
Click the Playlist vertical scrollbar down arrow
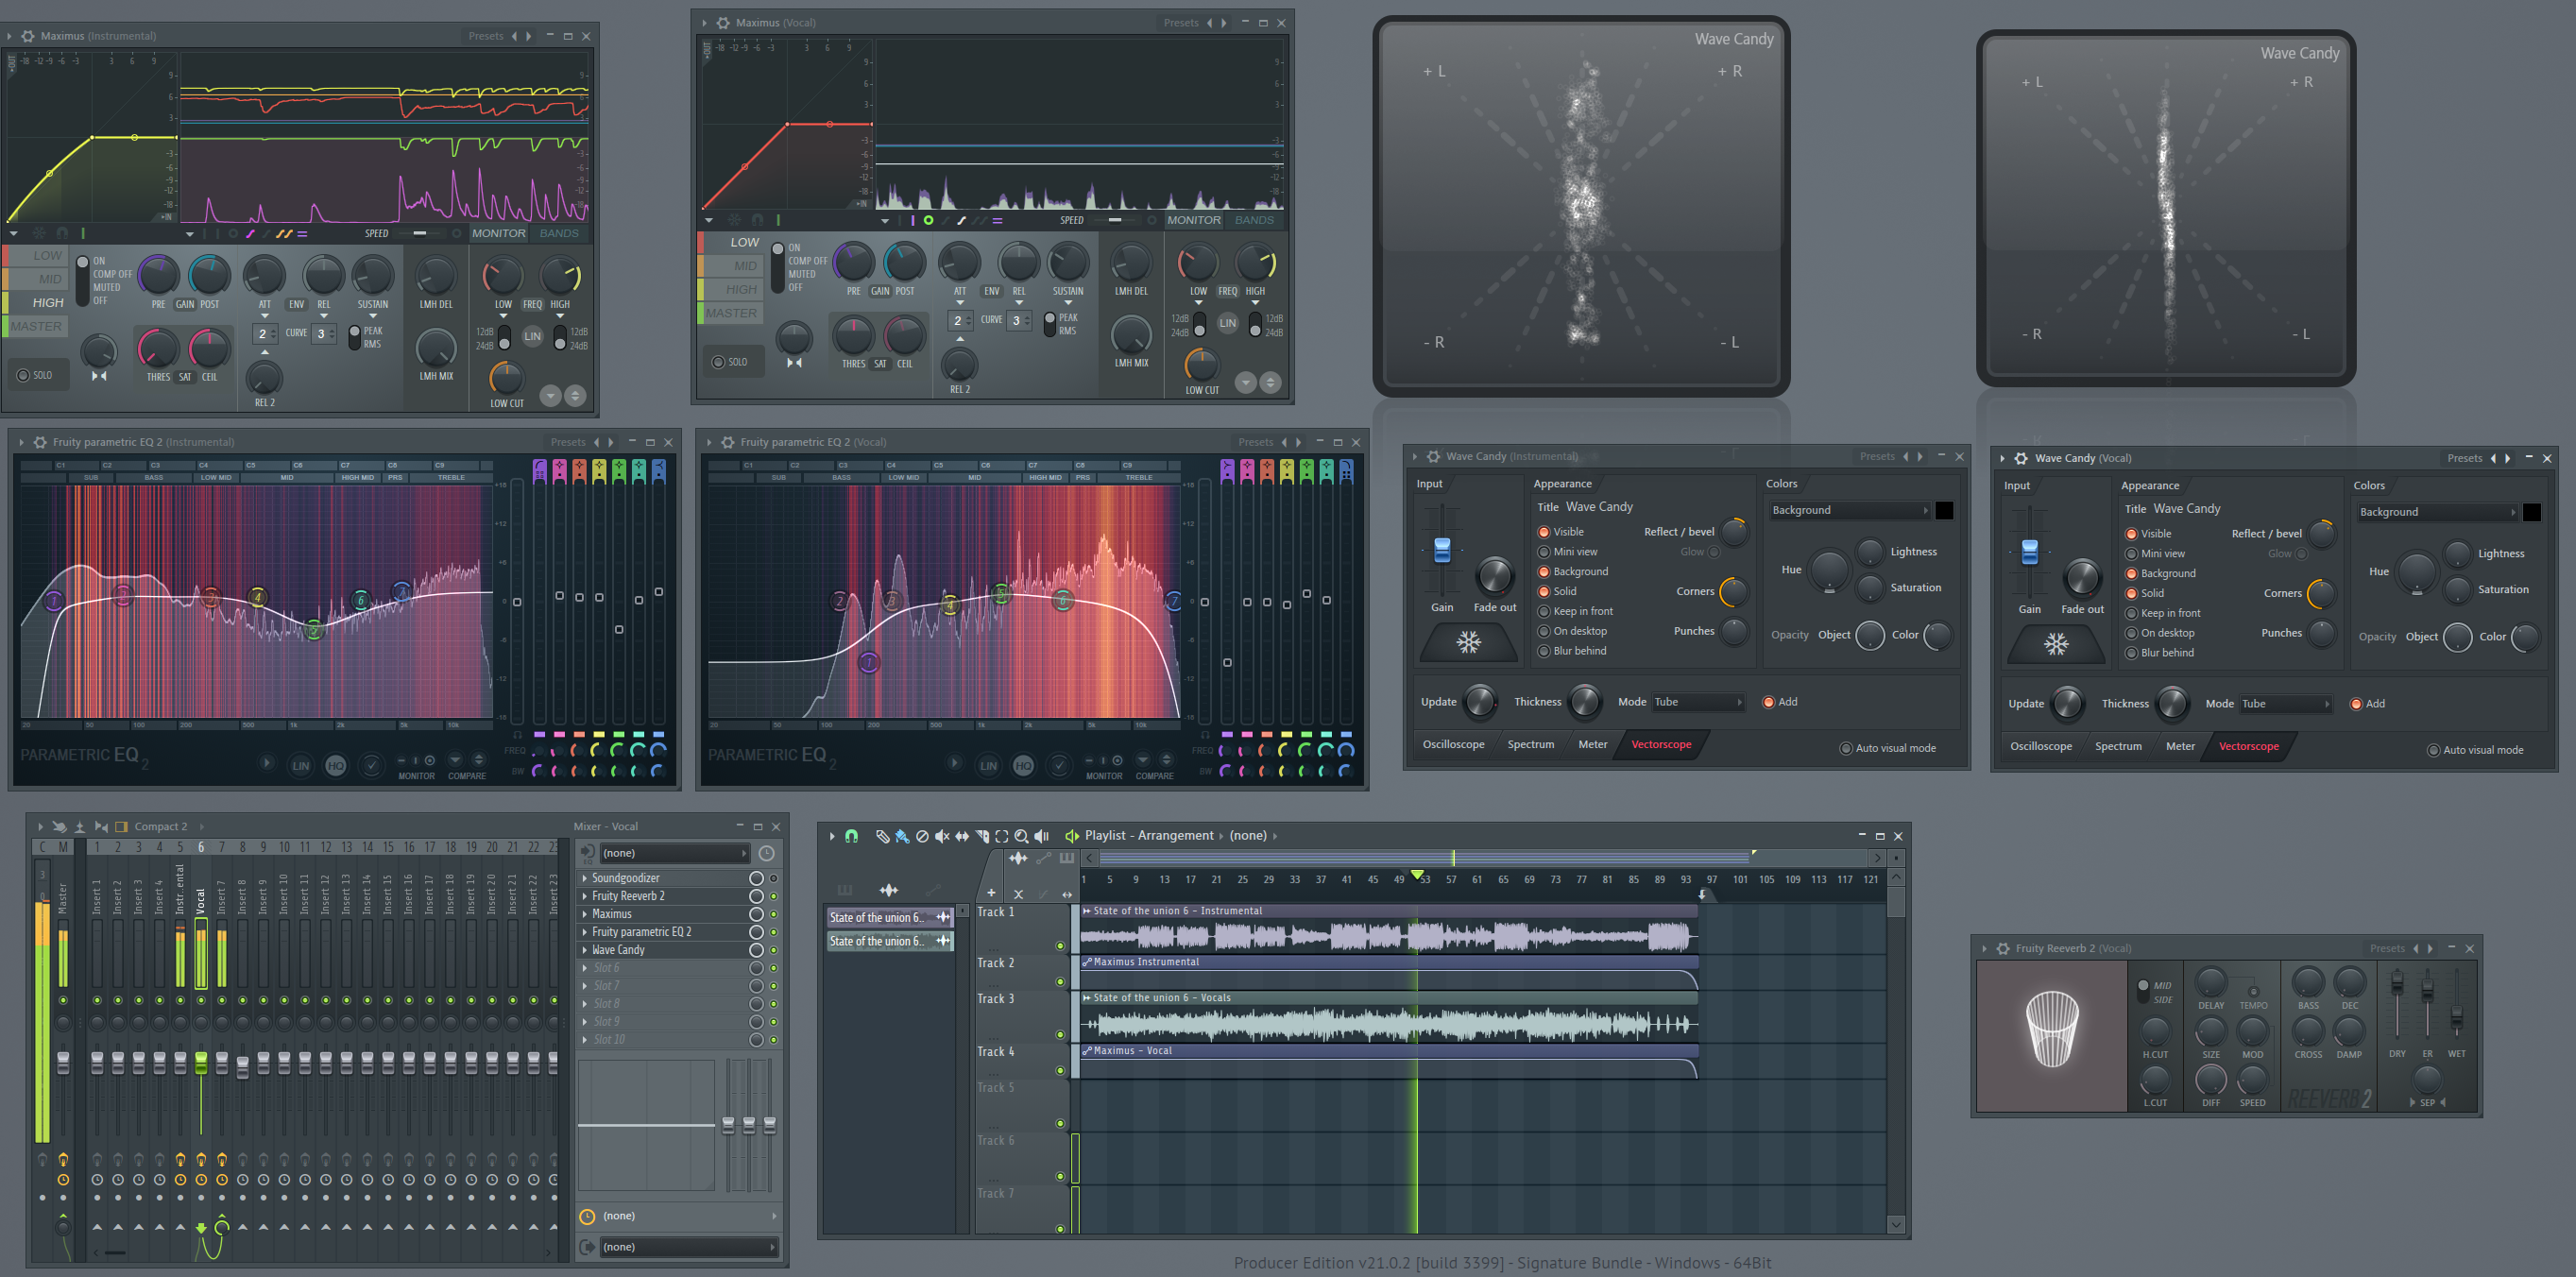[1895, 1225]
